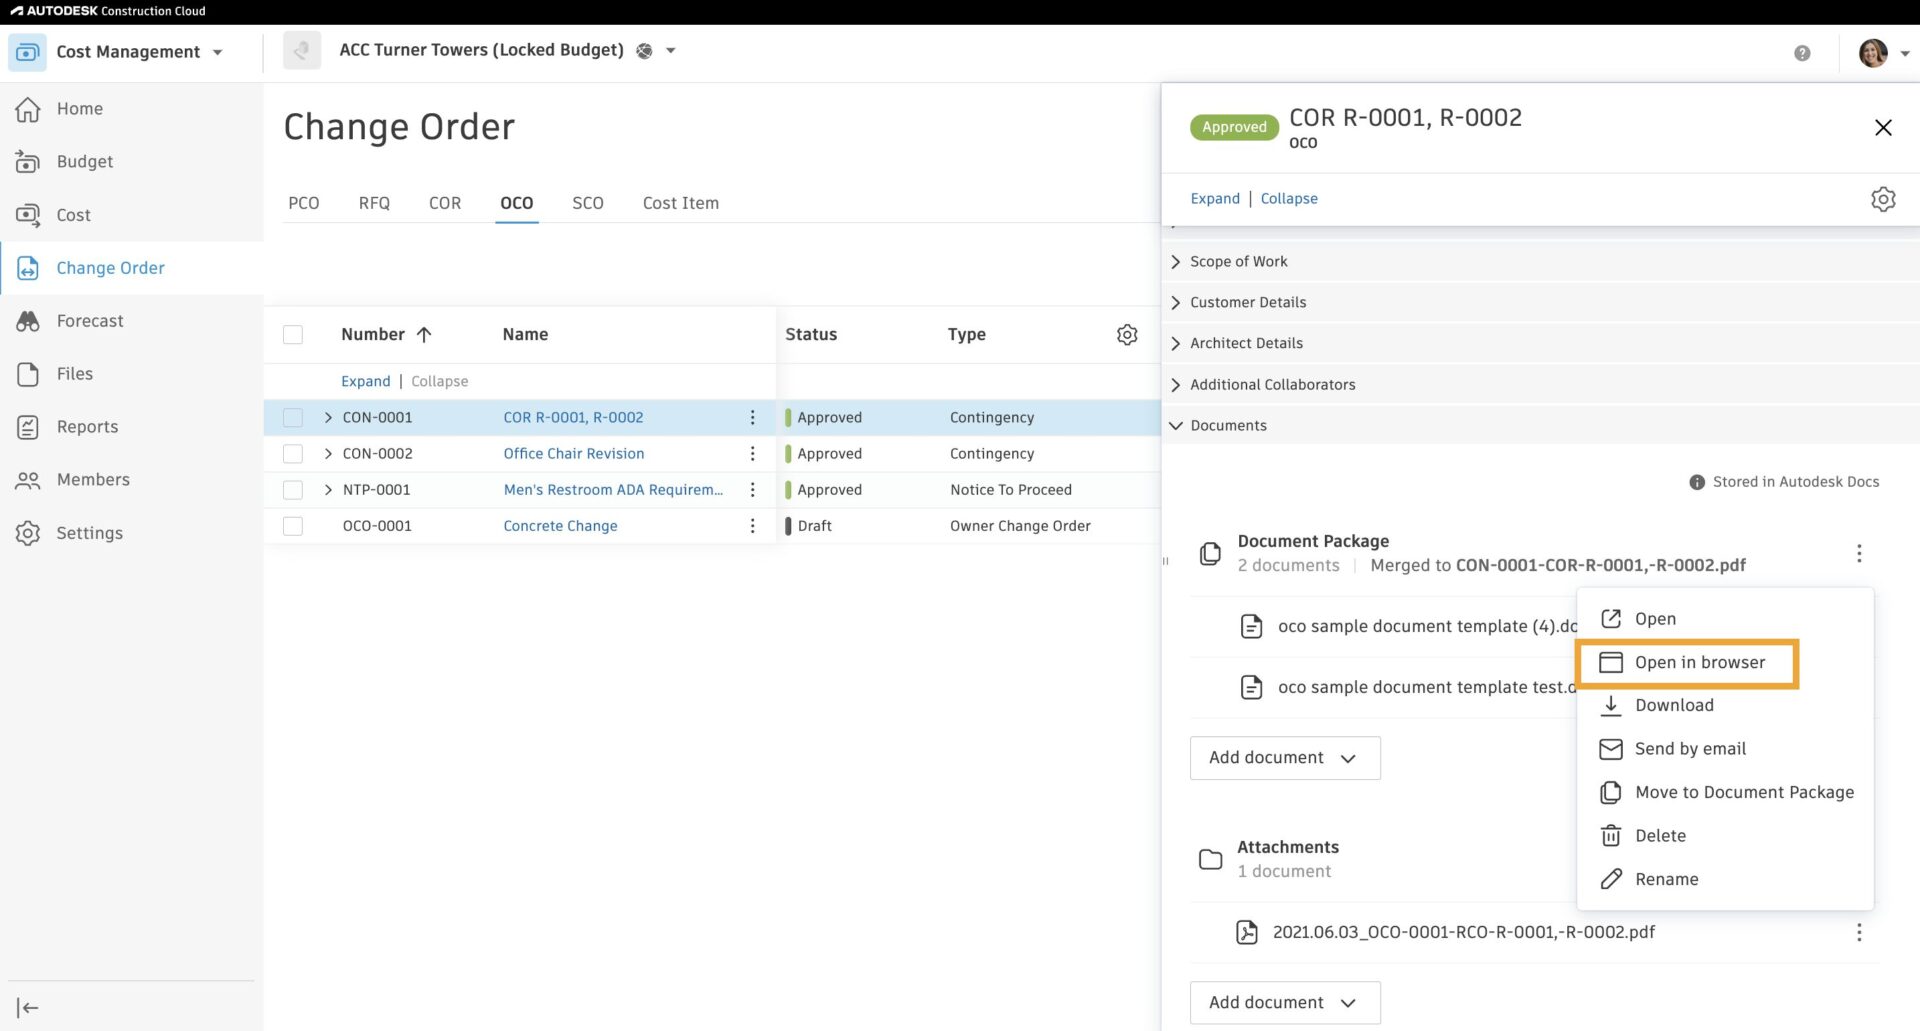
Task: Collapse the left navigation sidebar
Action: [28, 1008]
